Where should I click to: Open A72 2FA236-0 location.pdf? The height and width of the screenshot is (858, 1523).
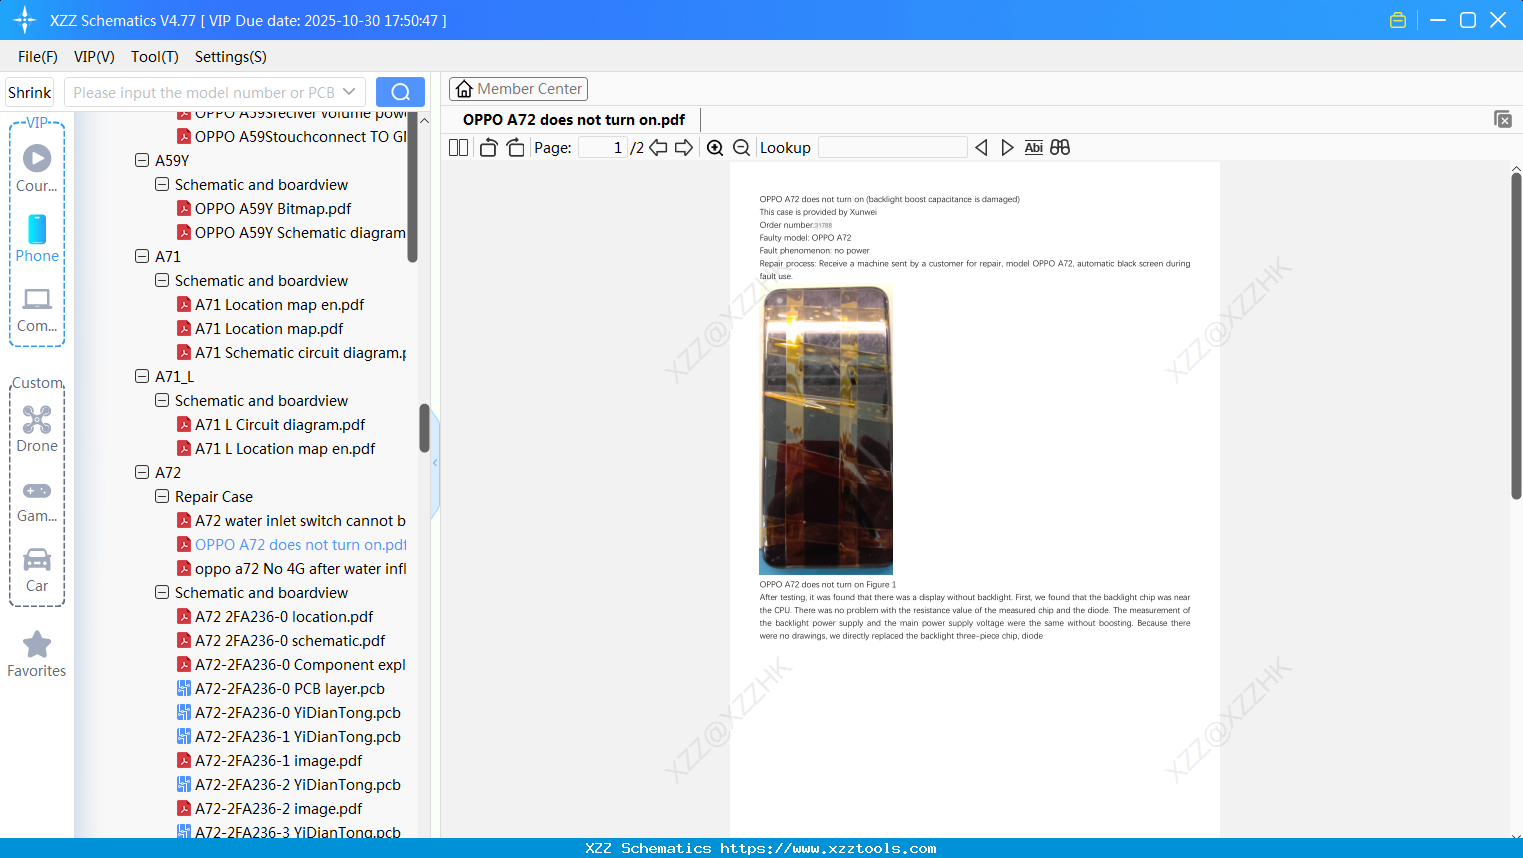pyautogui.click(x=284, y=616)
